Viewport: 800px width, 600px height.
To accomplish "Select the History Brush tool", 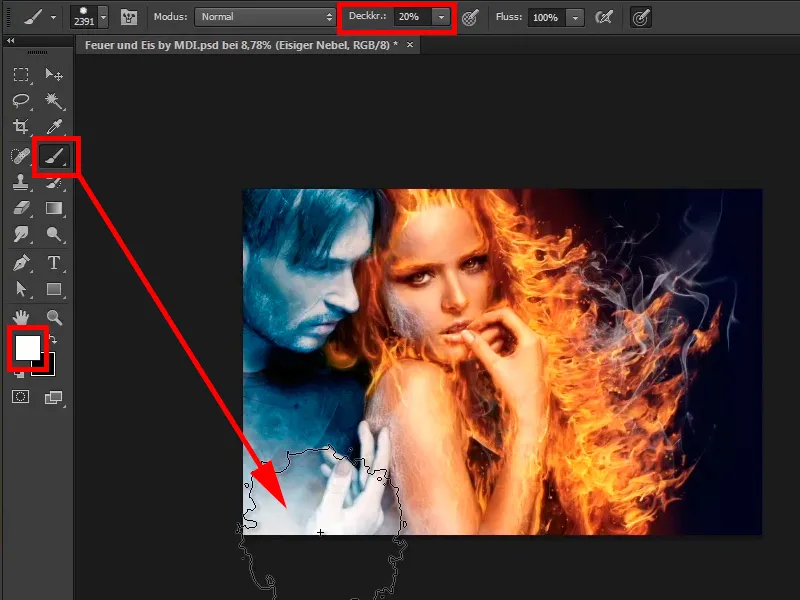I will (x=54, y=183).
